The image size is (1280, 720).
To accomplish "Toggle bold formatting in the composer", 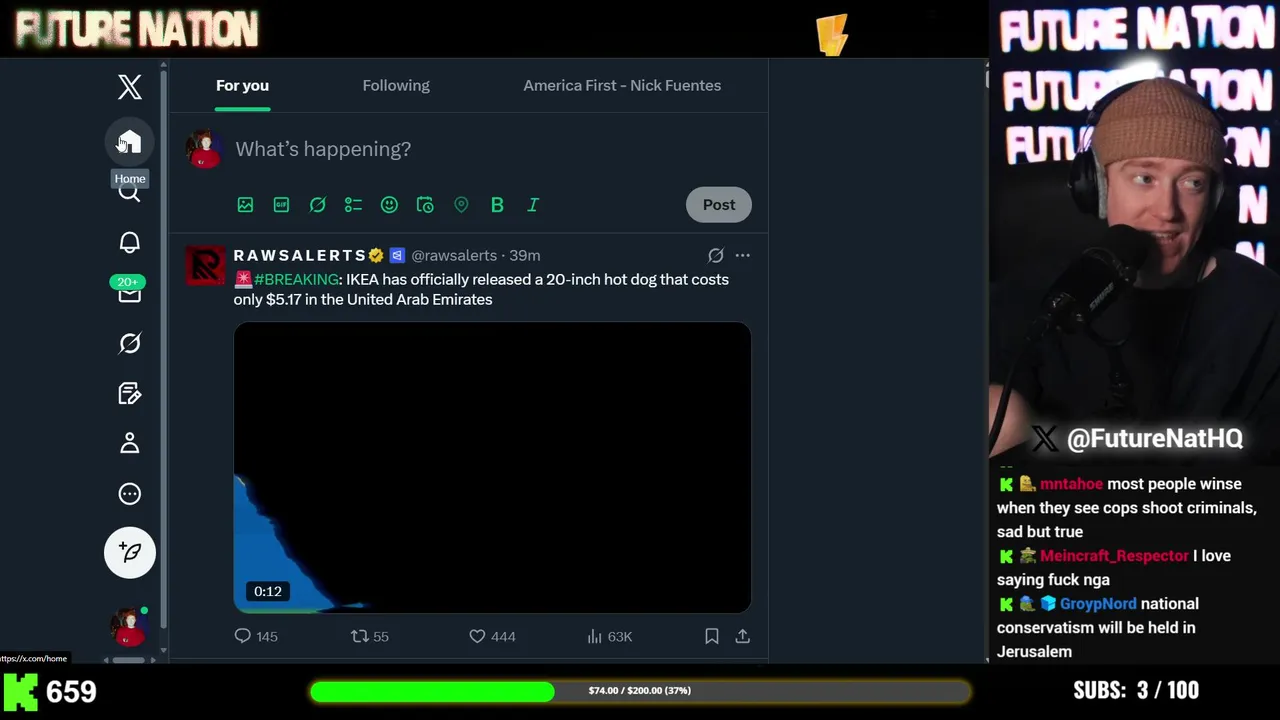I will tap(497, 205).
